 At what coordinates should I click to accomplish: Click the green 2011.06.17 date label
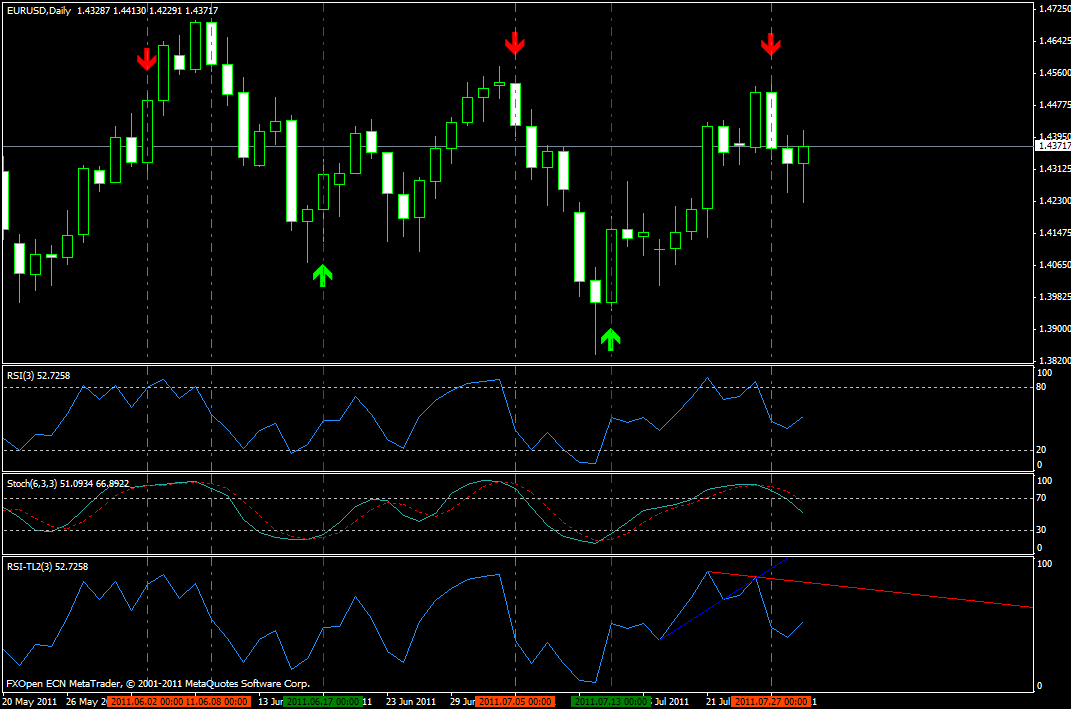(x=325, y=702)
